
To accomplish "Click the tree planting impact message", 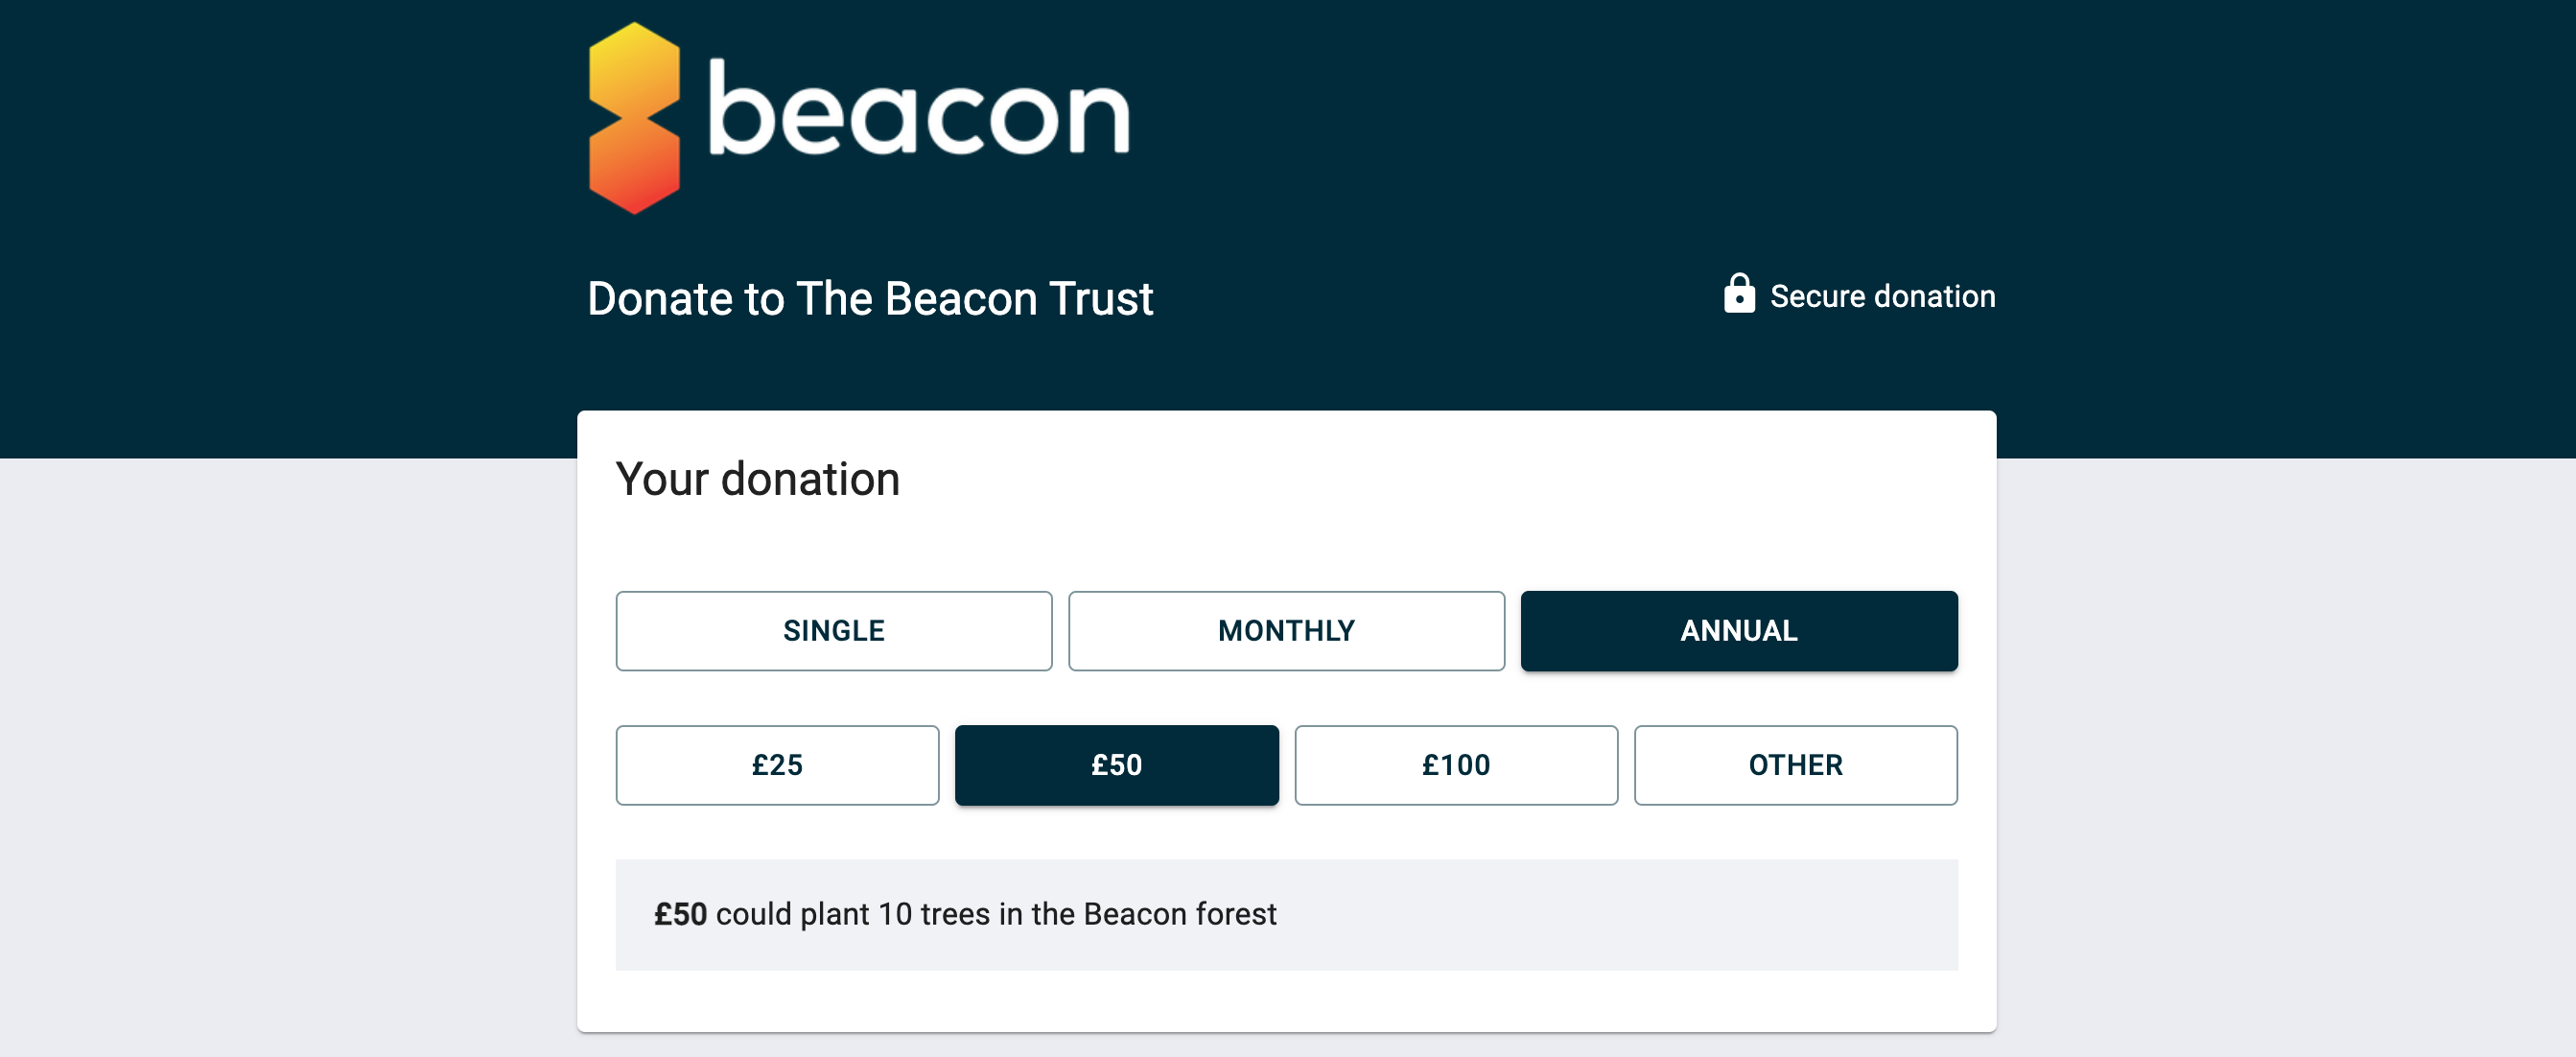I will [966, 913].
